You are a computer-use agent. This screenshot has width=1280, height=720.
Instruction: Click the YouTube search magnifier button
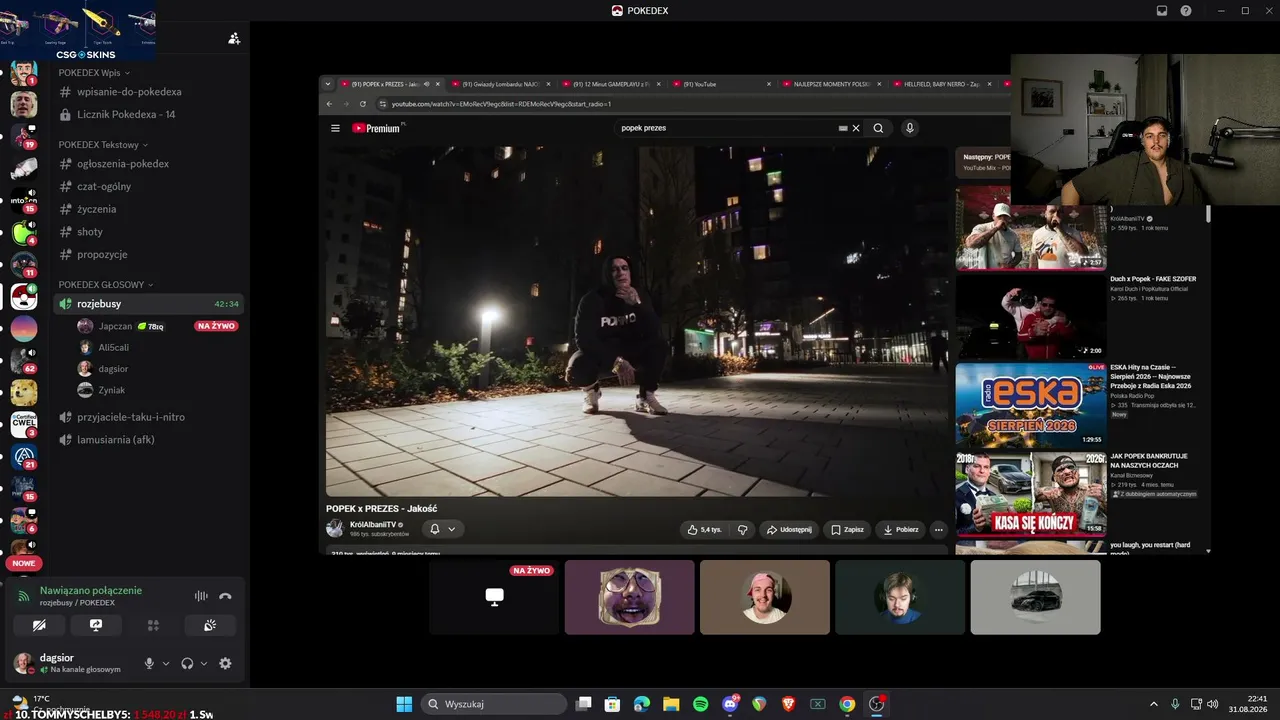(x=878, y=128)
